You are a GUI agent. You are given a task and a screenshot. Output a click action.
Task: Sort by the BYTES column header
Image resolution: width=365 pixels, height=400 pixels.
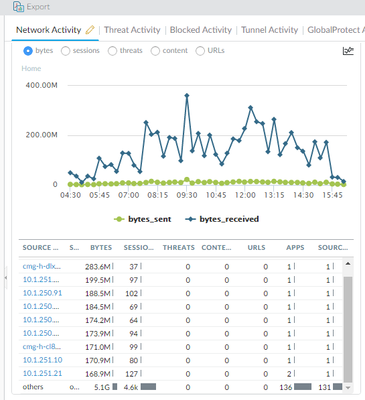tap(101, 248)
